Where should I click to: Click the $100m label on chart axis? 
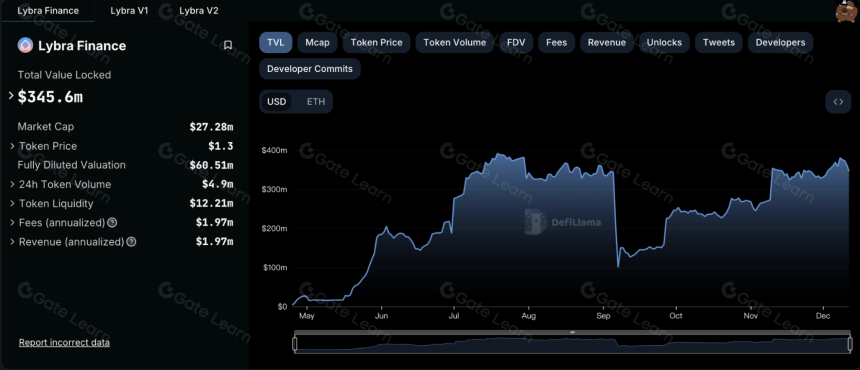click(x=275, y=267)
